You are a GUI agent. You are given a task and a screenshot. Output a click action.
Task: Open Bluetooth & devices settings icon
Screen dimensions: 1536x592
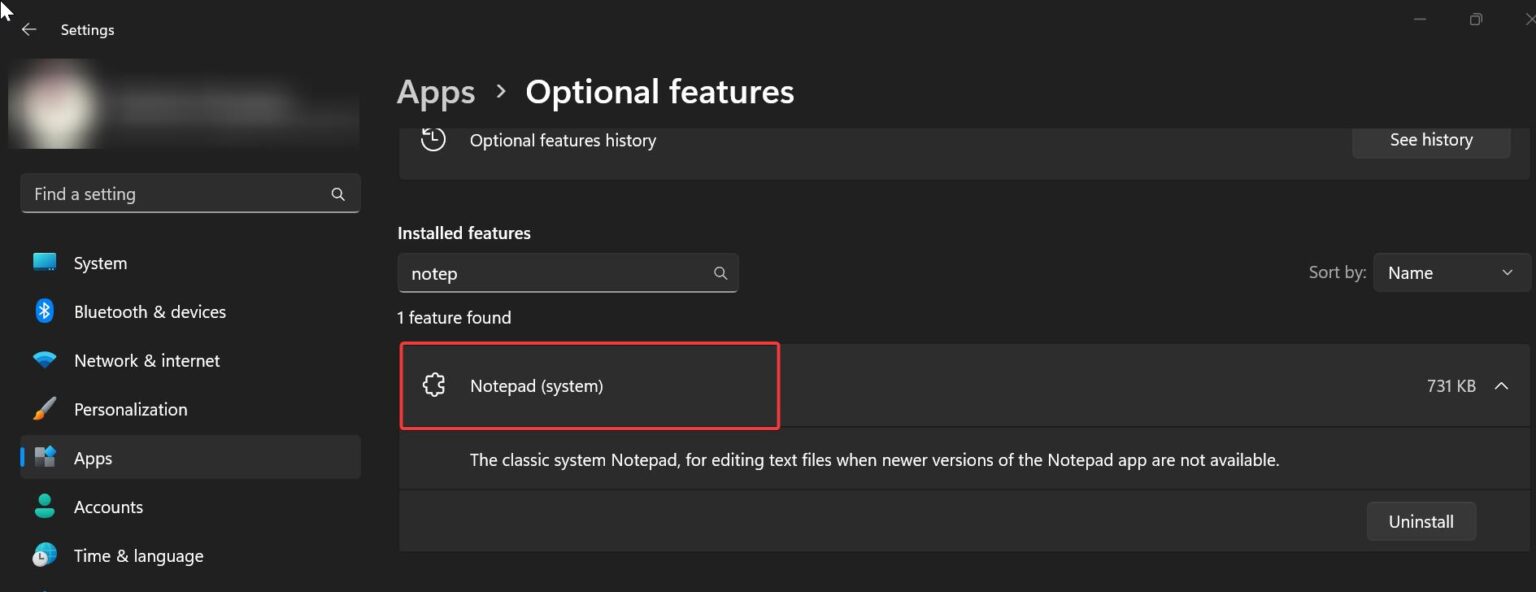tap(44, 311)
